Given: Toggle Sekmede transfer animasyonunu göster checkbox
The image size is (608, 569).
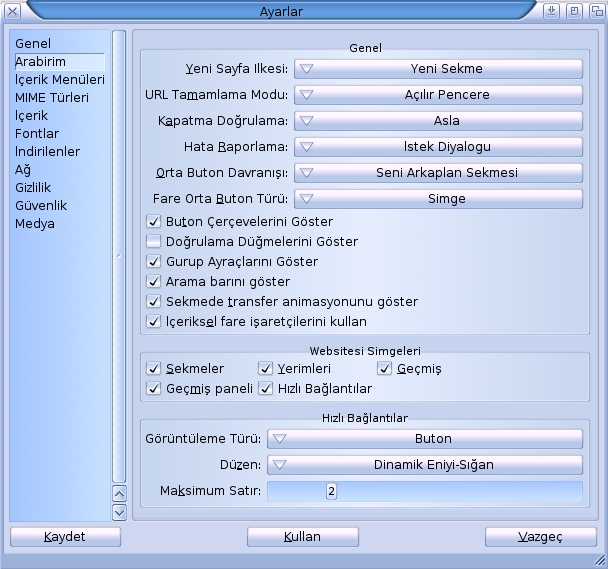Looking at the screenshot, I should pos(154,301).
